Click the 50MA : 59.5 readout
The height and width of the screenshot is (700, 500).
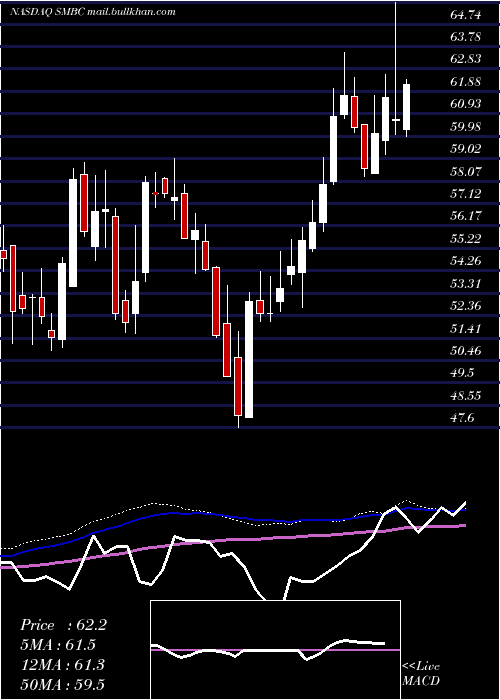pyautogui.click(x=62, y=684)
